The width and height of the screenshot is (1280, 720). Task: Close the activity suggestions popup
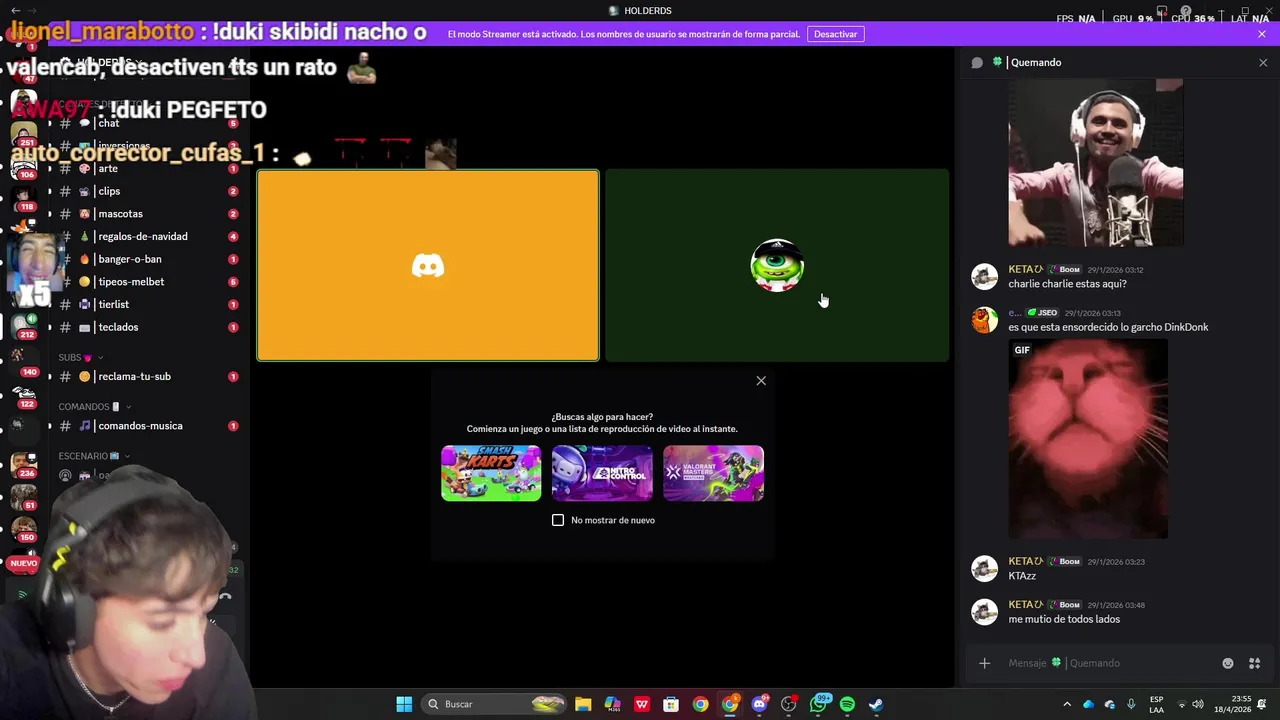coord(761,380)
